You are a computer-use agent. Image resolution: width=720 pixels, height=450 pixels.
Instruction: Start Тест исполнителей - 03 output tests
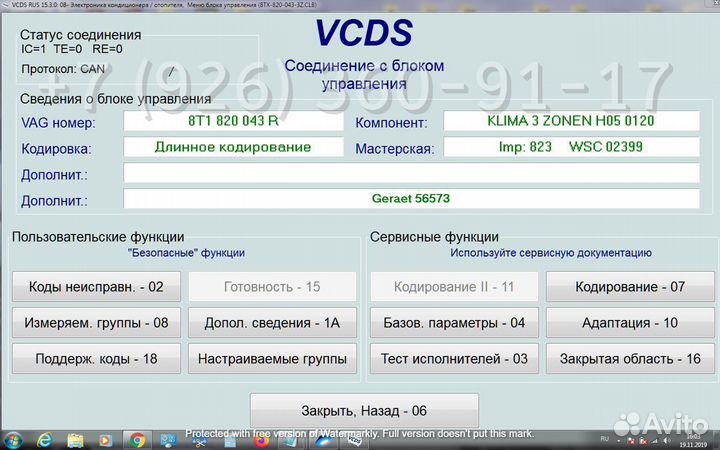coord(454,359)
